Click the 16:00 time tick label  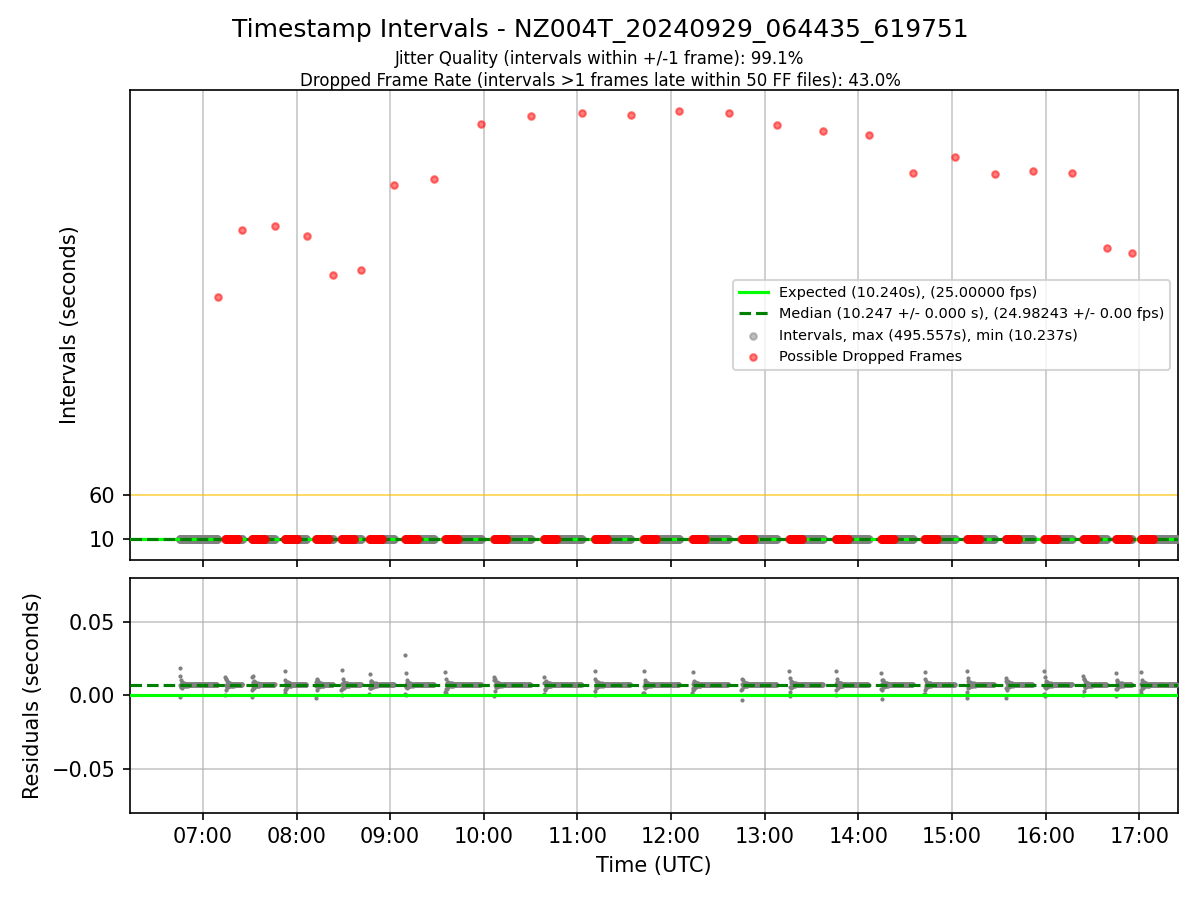(x=1046, y=835)
